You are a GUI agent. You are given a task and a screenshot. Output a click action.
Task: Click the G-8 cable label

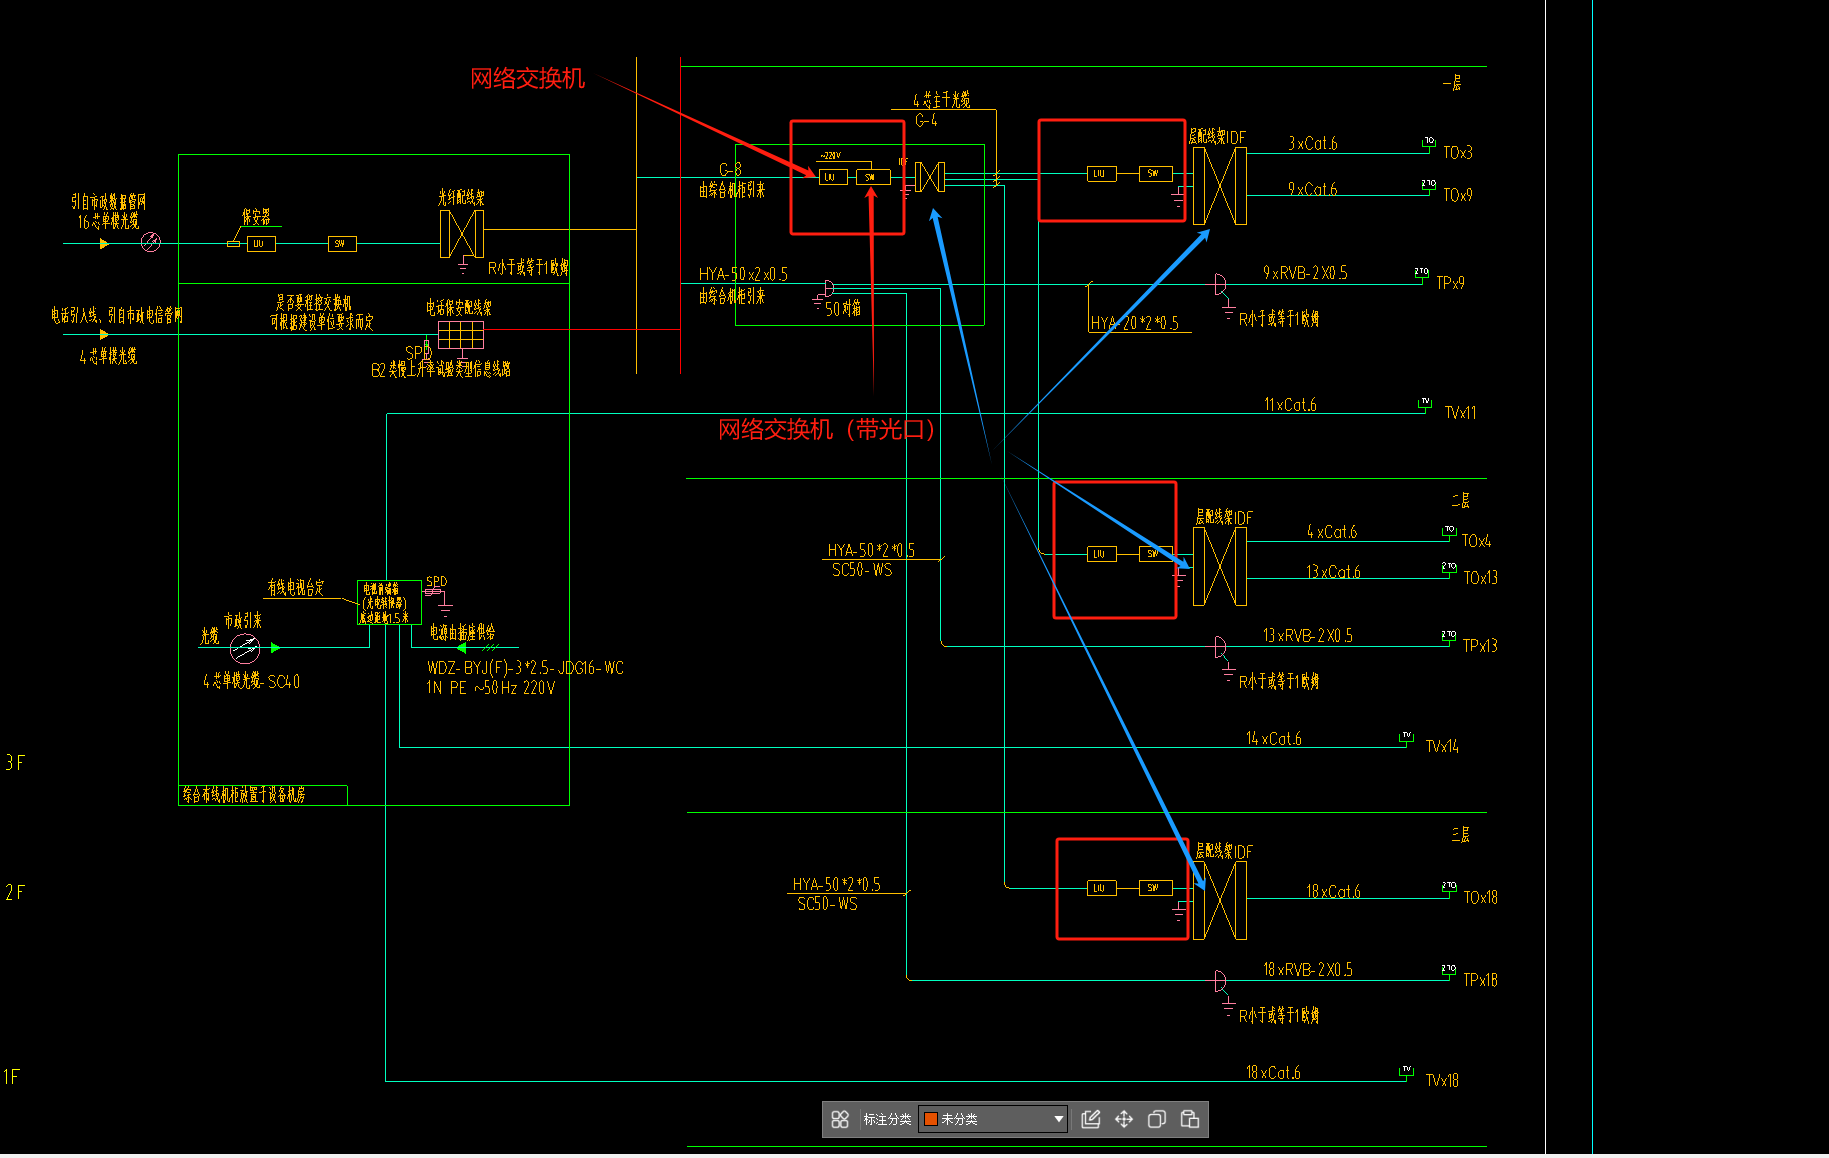(730, 170)
